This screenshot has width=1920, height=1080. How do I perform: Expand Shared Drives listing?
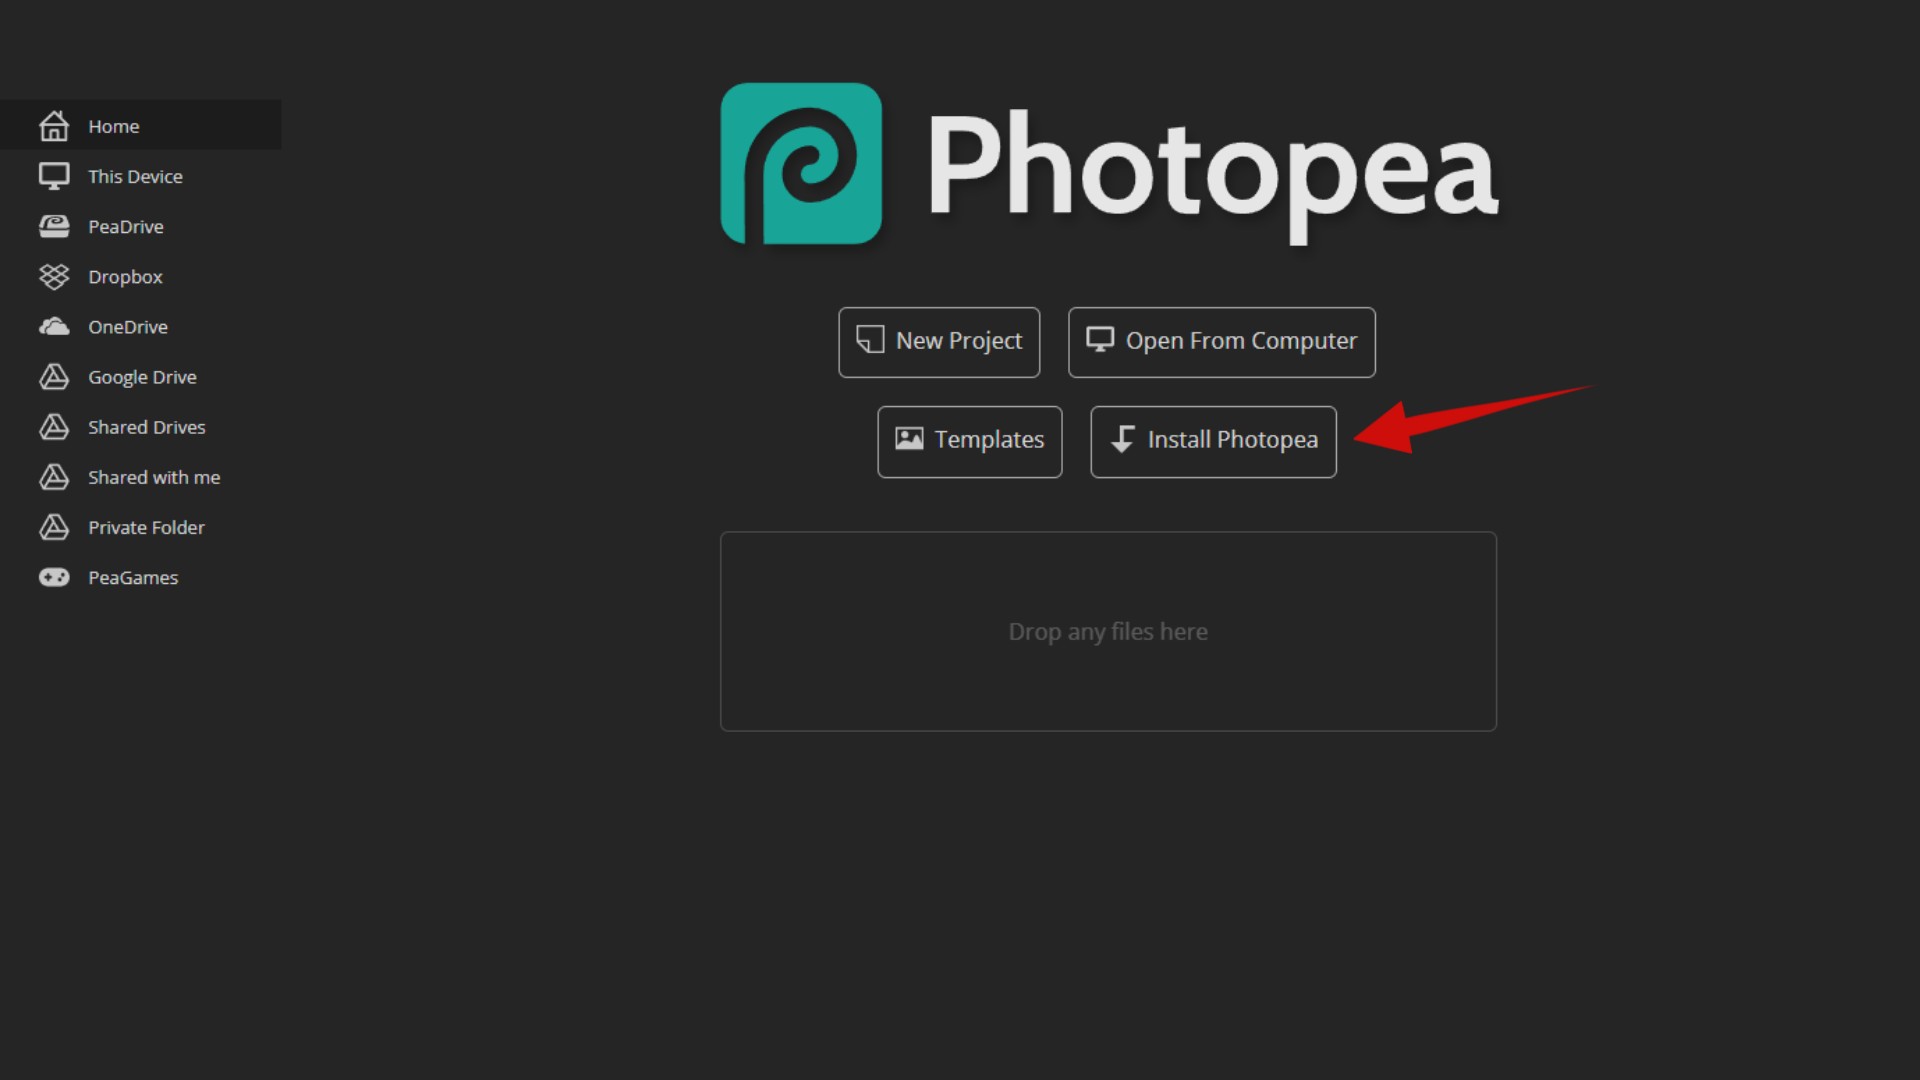146,426
